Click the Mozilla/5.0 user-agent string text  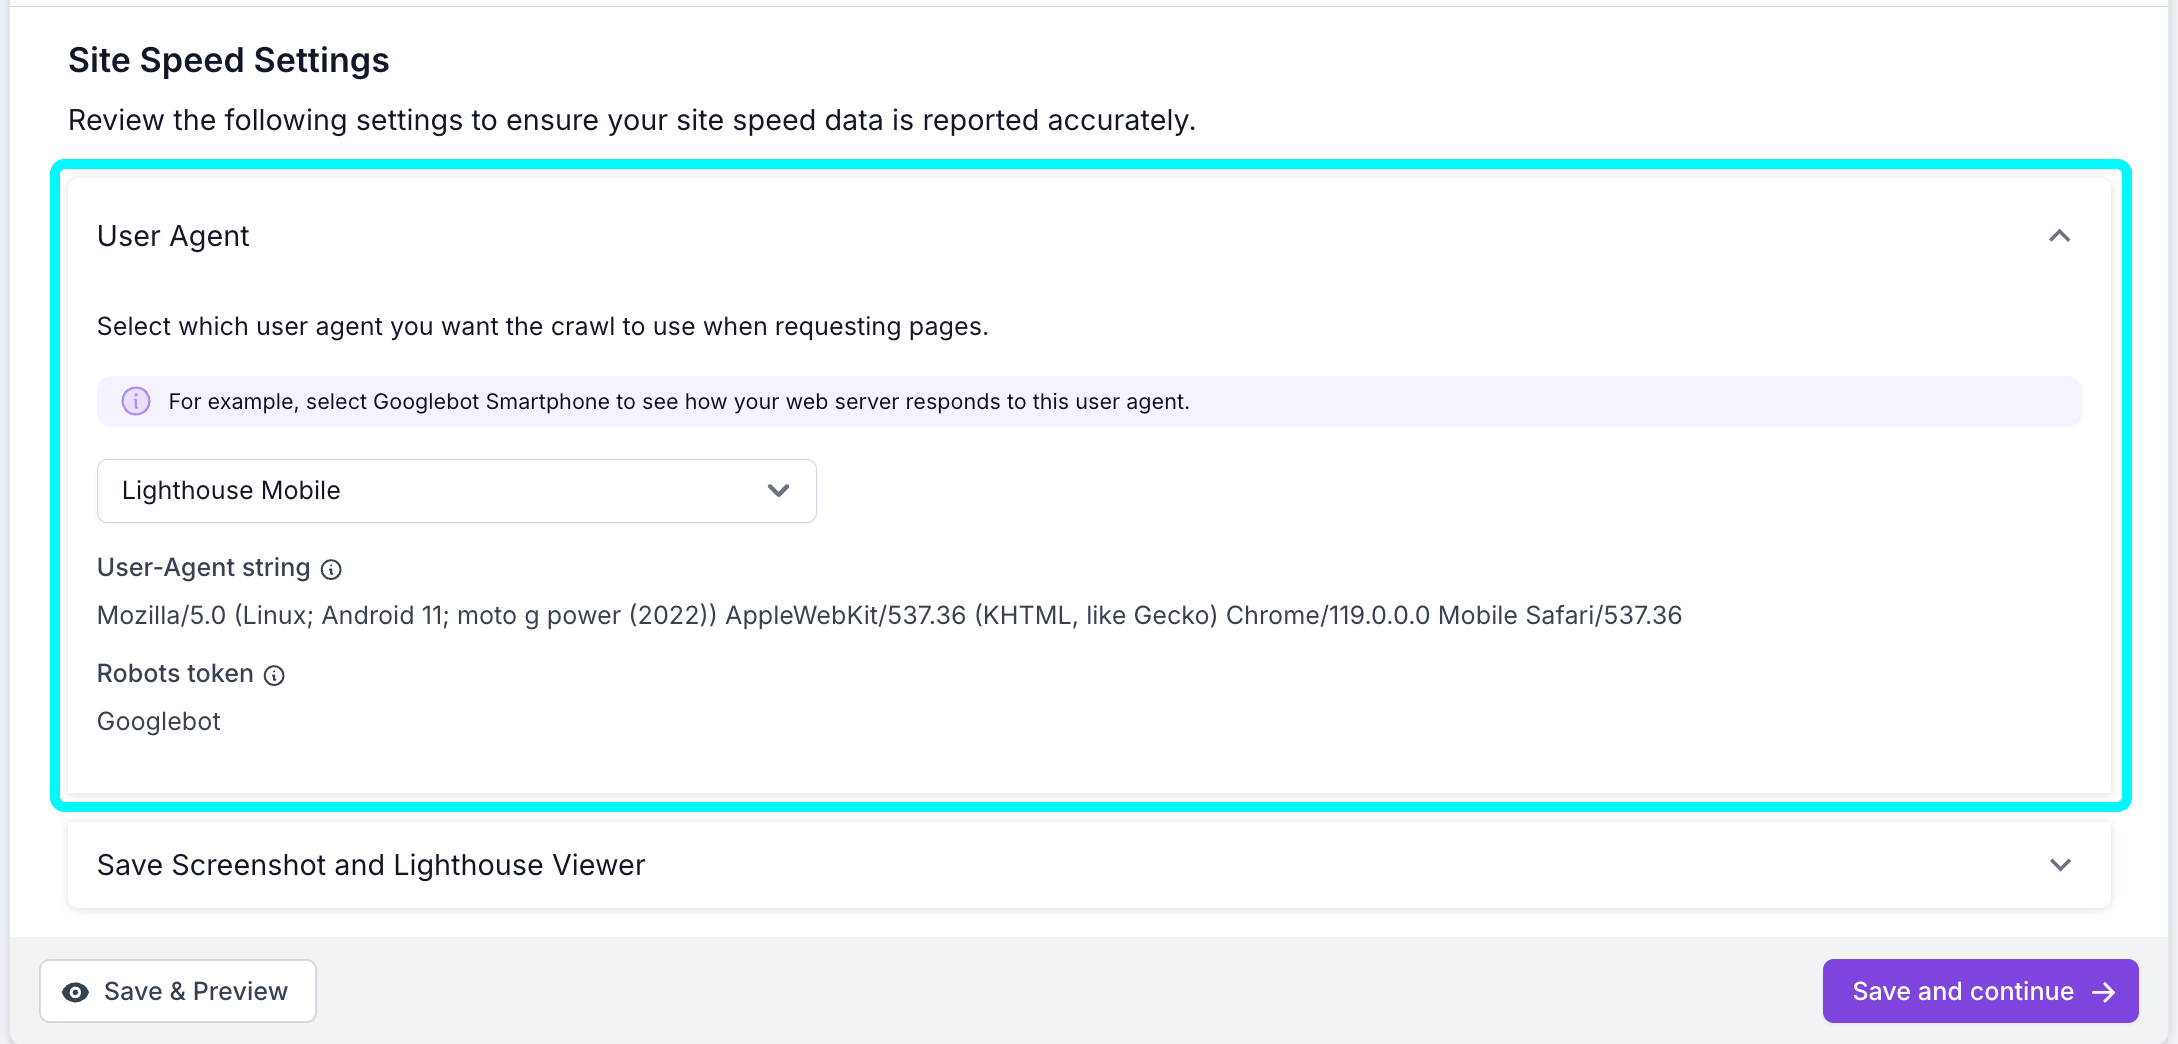[889, 615]
